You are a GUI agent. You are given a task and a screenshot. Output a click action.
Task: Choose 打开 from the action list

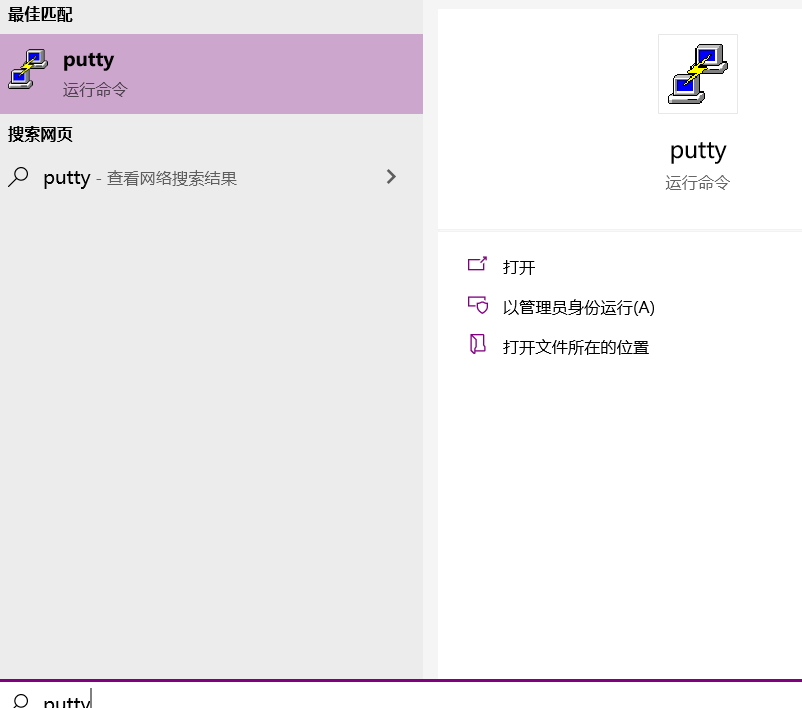(519, 267)
